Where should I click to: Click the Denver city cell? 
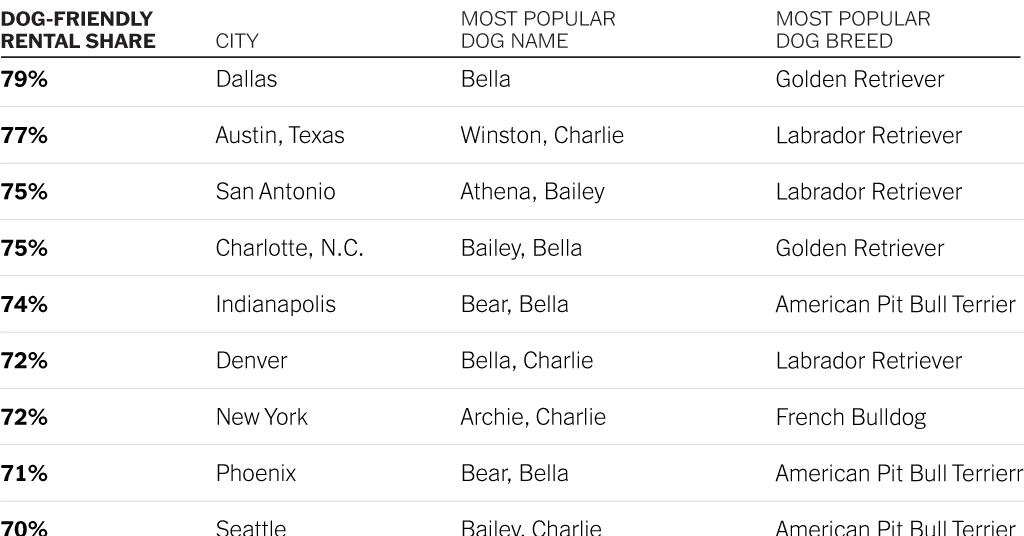tap(251, 360)
